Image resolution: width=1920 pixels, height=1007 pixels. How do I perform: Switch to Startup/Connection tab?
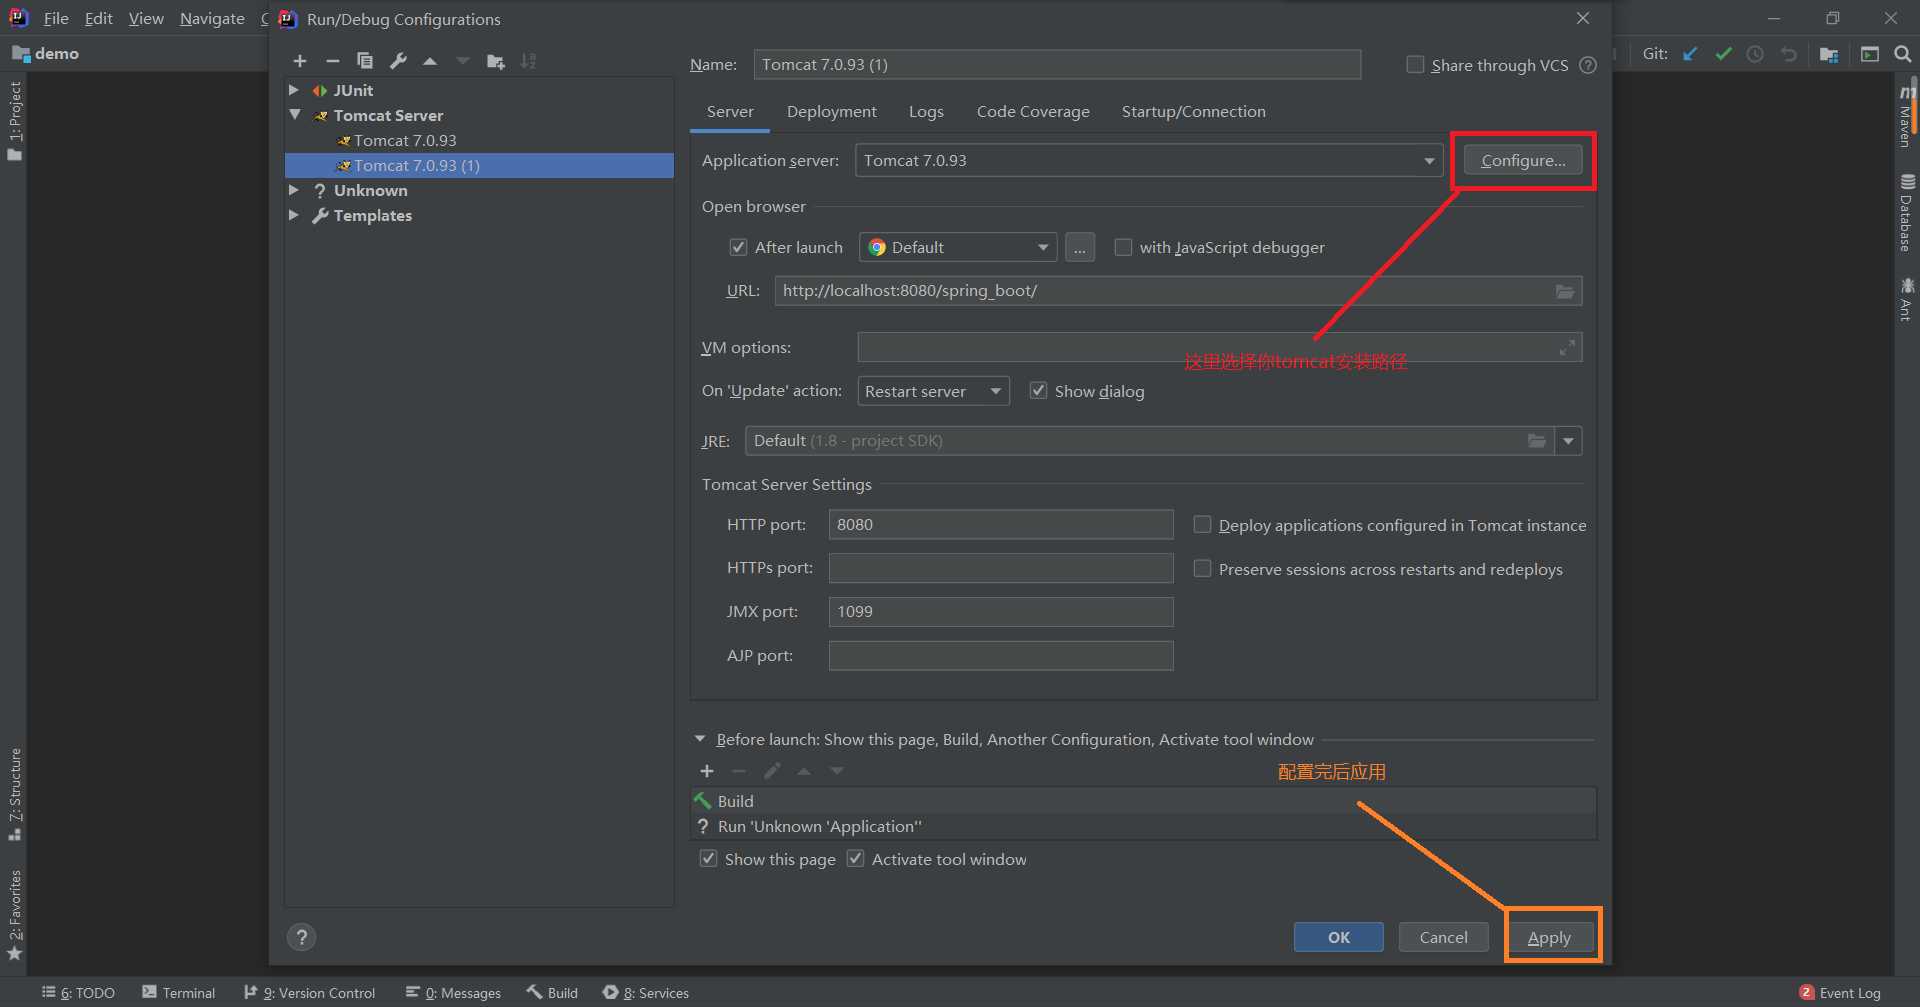[x=1193, y=112]
